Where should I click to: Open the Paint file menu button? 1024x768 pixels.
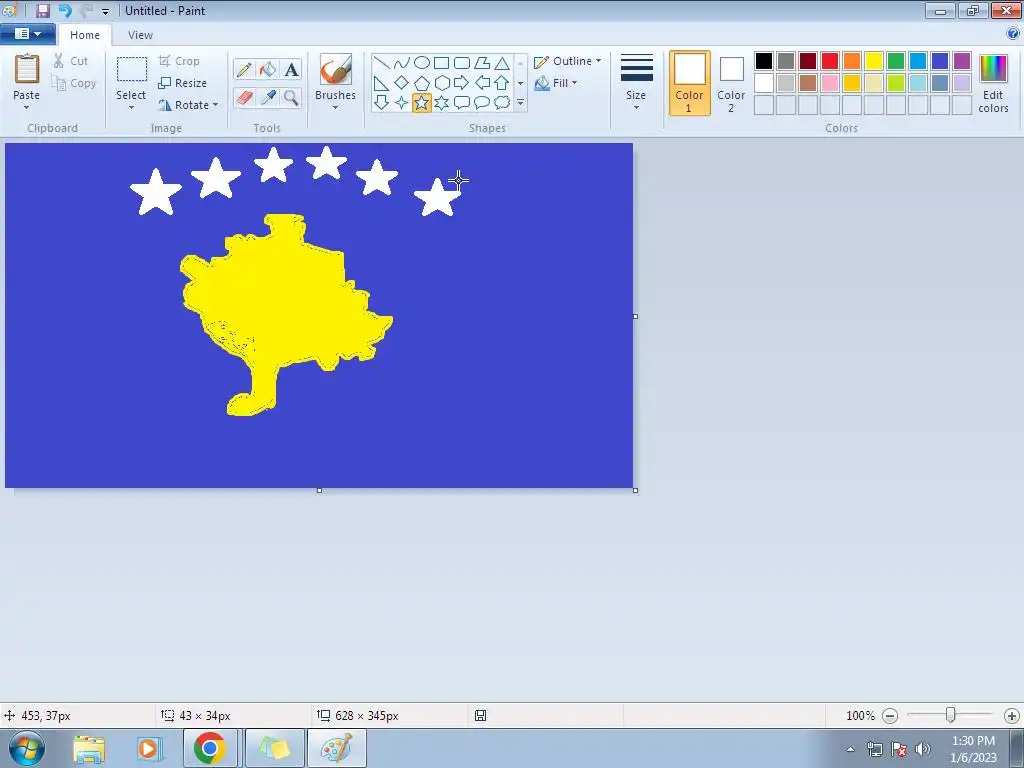pyautogui.click(x=27, y=34)
